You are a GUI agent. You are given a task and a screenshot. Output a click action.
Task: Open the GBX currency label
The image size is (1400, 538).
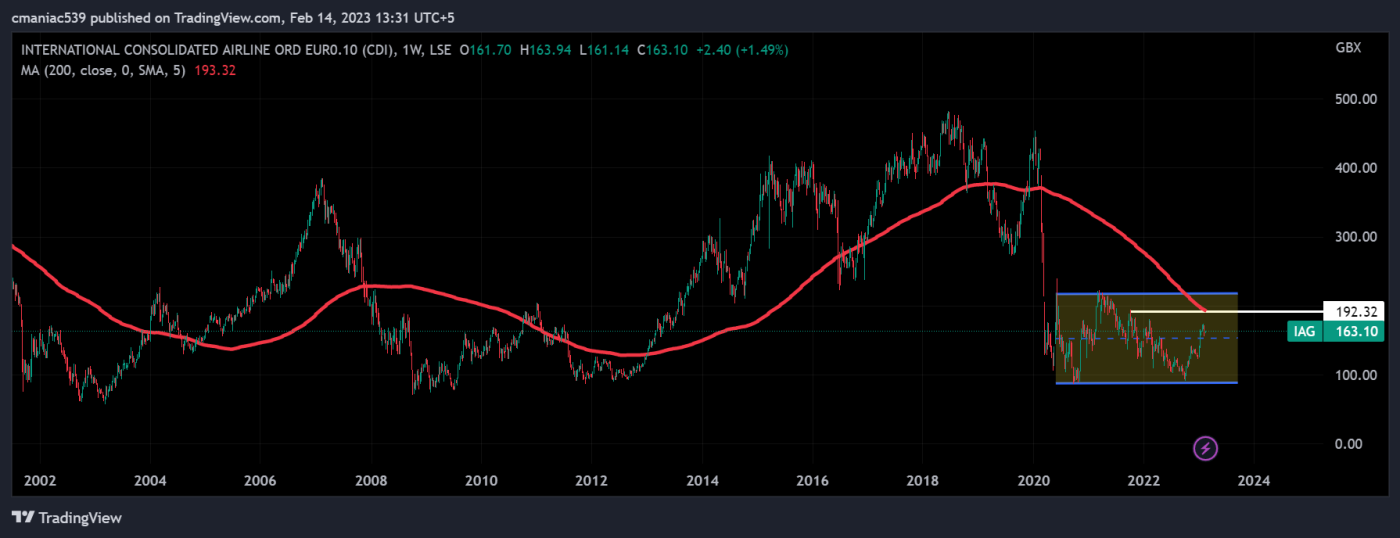click(1347, 48)
